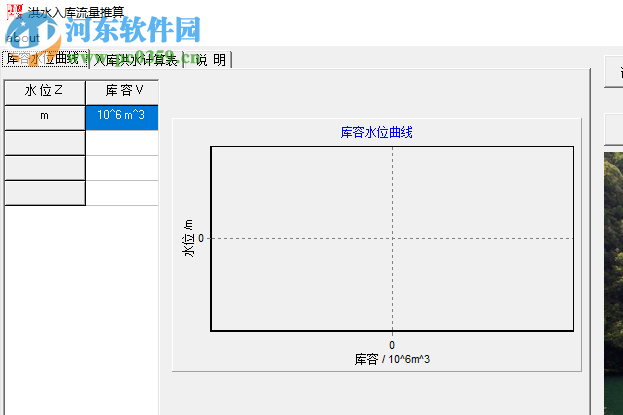Click the first empty 库容V data cell
Viewport: 623px width, 415px height.
tap(122, 143)
